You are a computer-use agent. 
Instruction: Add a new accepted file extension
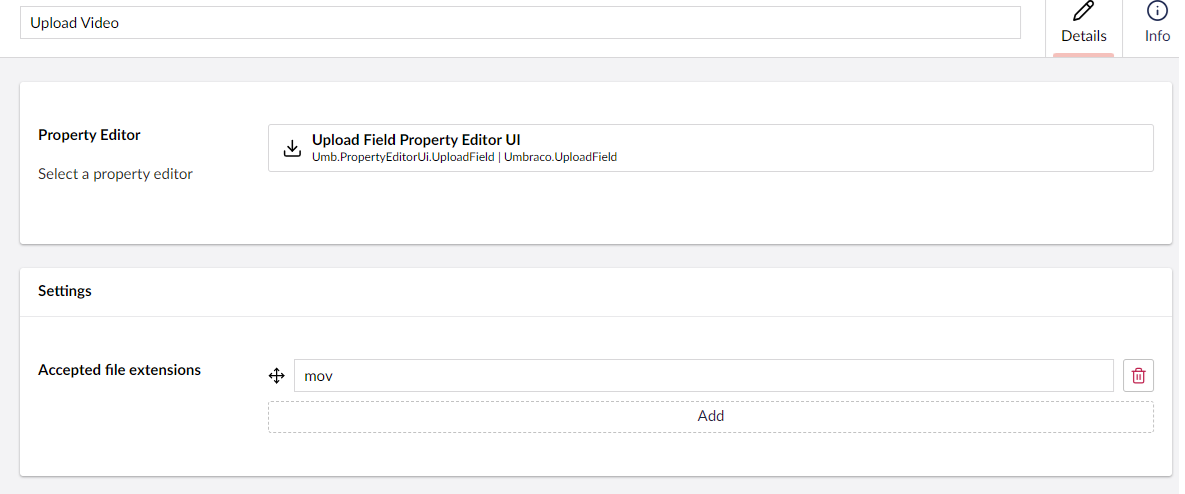coord(710,416)
